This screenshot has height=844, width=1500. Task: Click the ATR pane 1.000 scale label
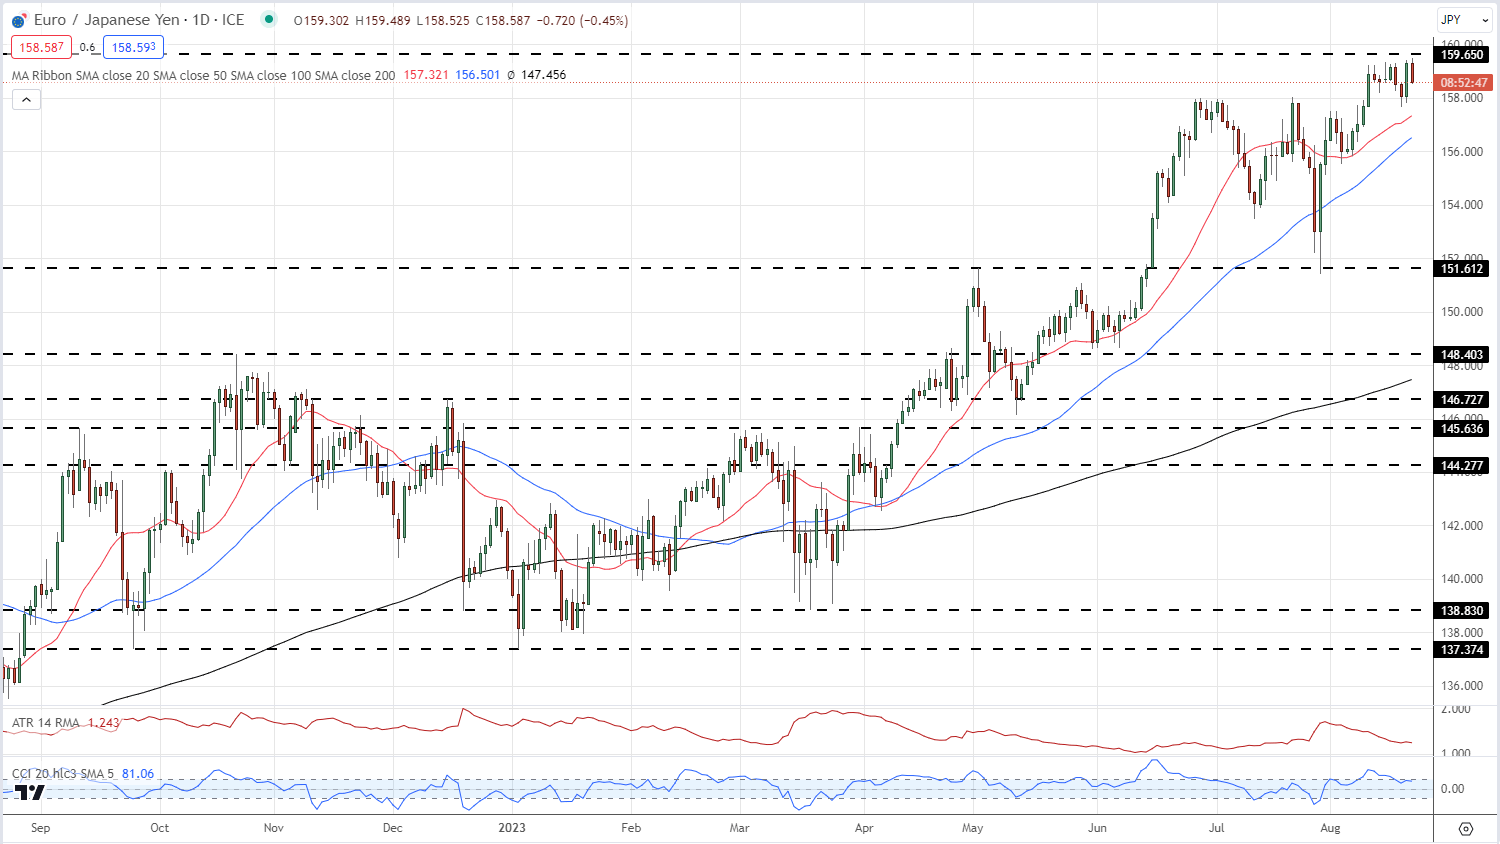click(x=1455, y=754)
